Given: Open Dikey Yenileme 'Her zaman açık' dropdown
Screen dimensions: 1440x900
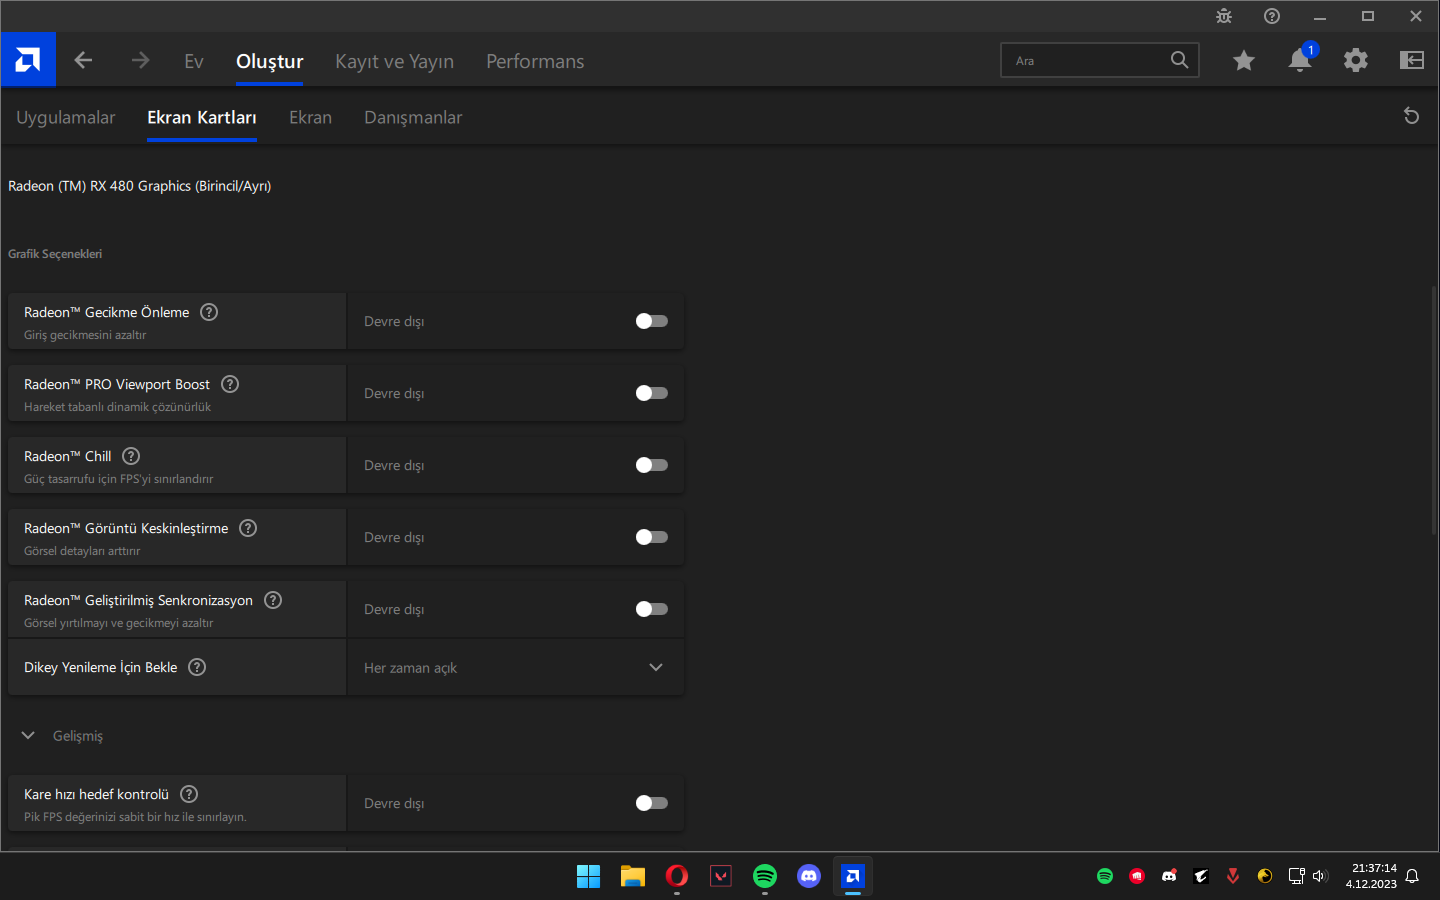Looking at the screenshot, I should point(516,667).
